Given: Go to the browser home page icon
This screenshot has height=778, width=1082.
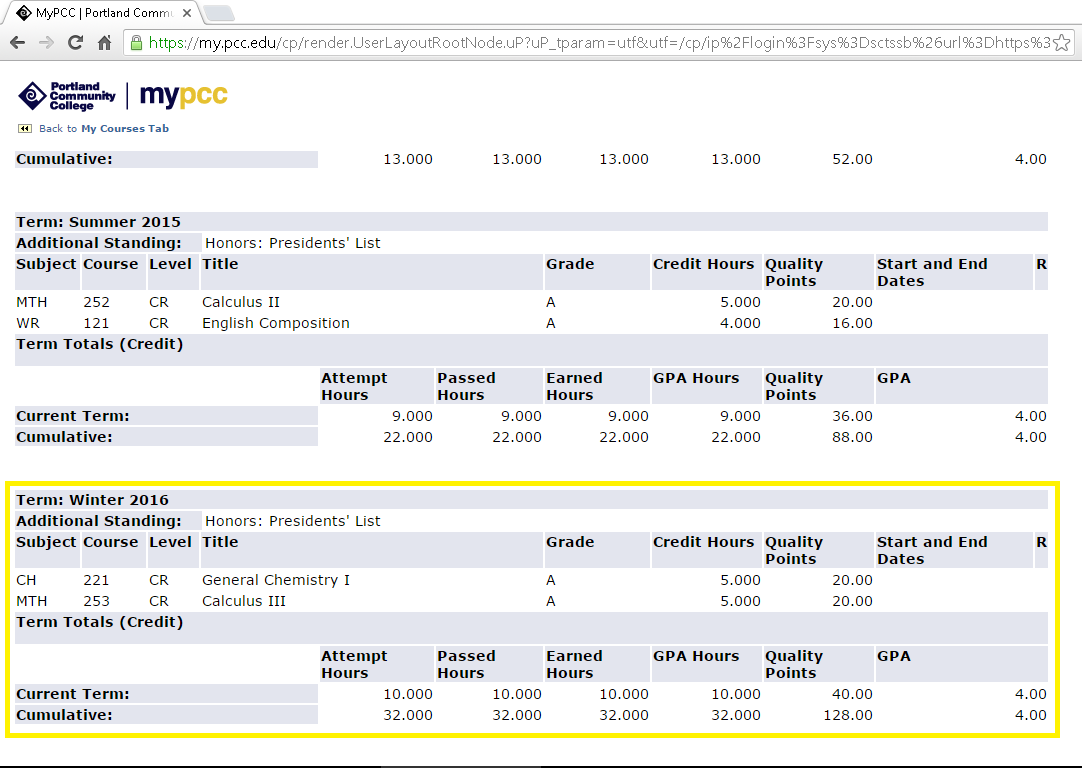Looking at the screenshot, I should [x=104, y=43].
